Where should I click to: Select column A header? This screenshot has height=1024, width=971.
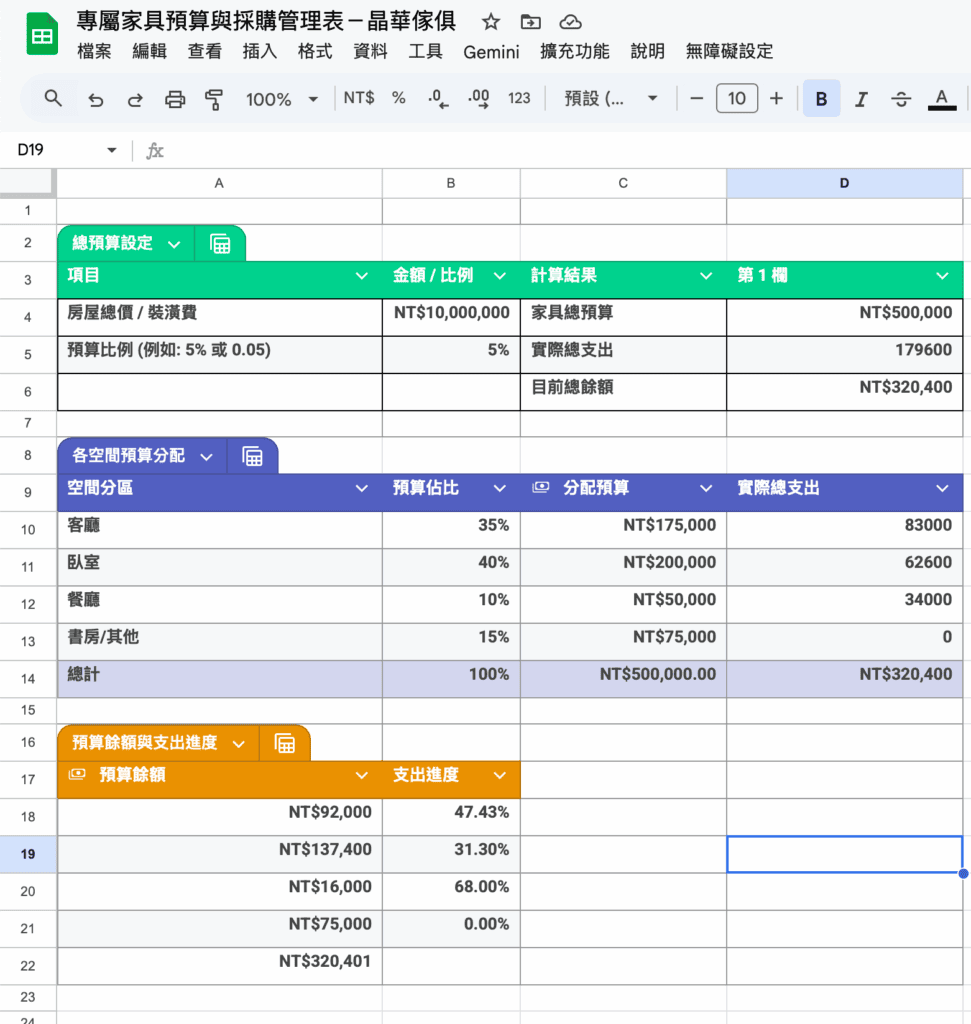click(x=219, y=184)
